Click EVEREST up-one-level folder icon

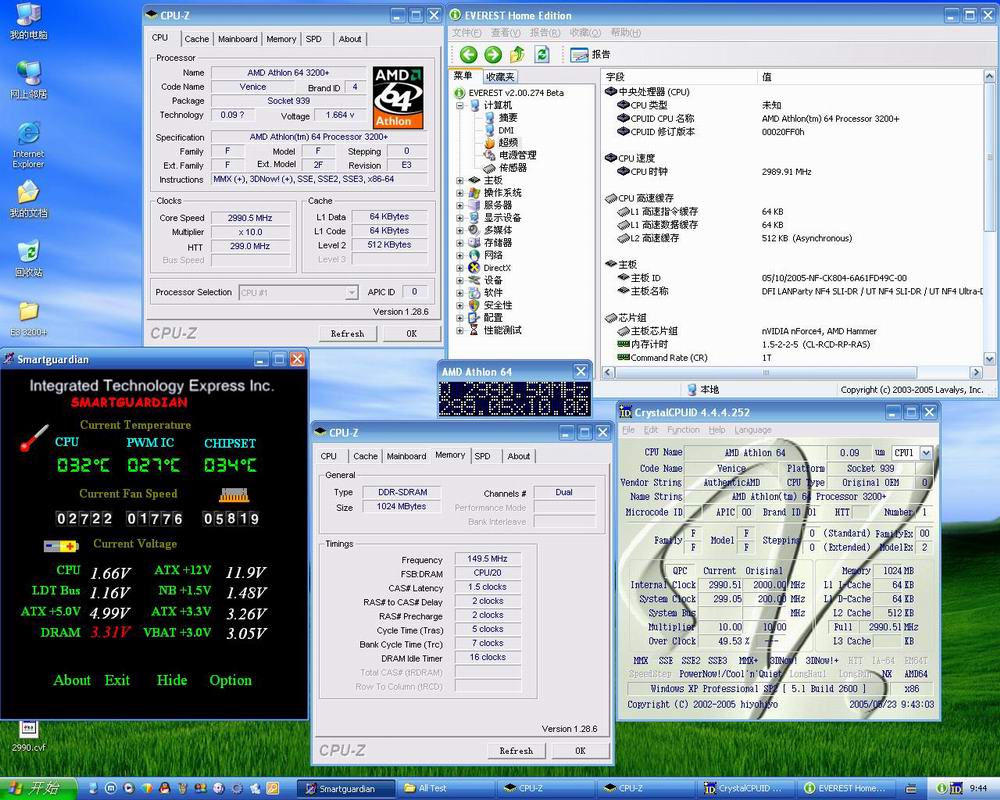tap(517, 55)
